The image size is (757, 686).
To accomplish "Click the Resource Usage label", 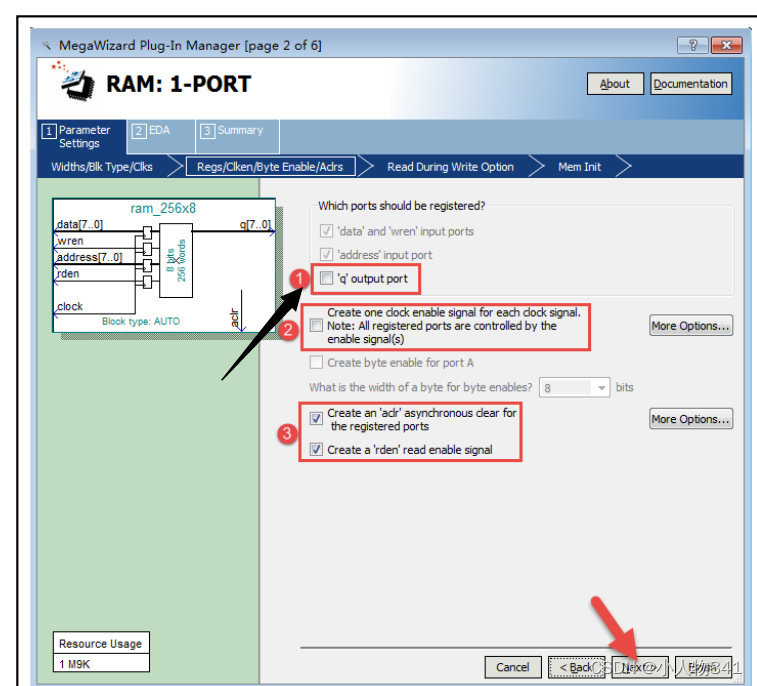I will [x=100, y=644].
